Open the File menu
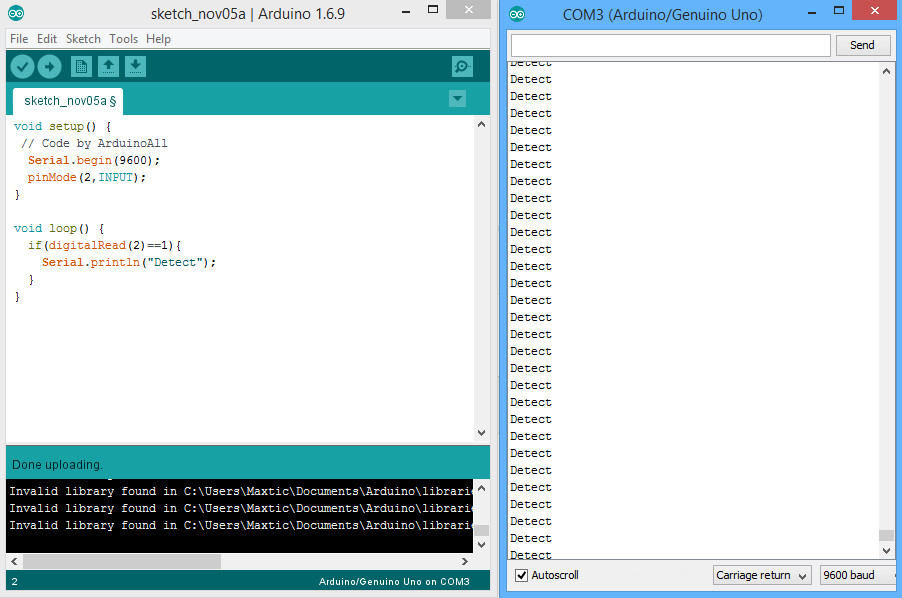This screenshot has width=902, height=598. (x=19, y=39)
